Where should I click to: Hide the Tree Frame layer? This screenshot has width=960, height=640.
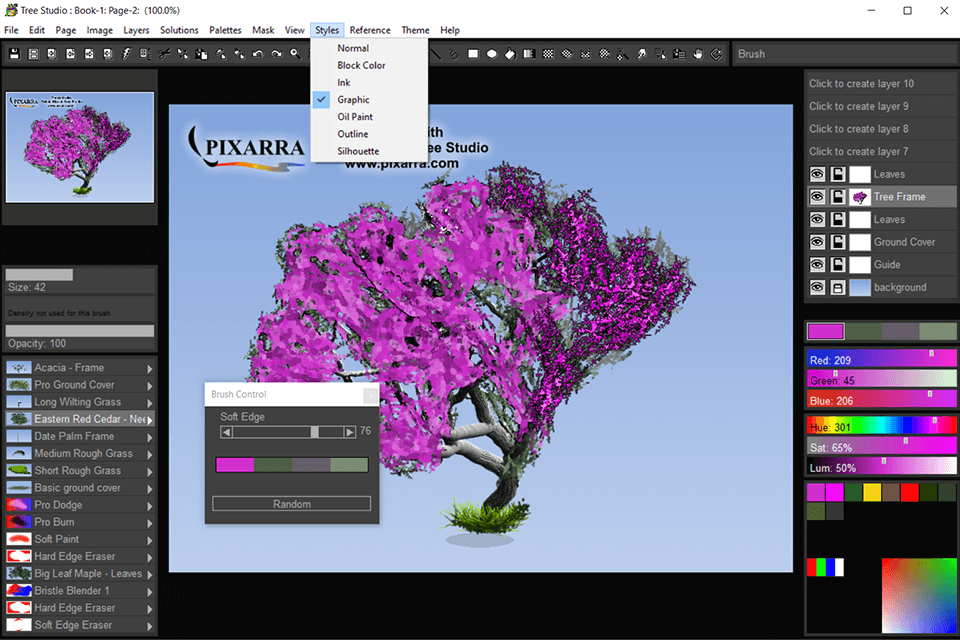[x=816, y=197]
